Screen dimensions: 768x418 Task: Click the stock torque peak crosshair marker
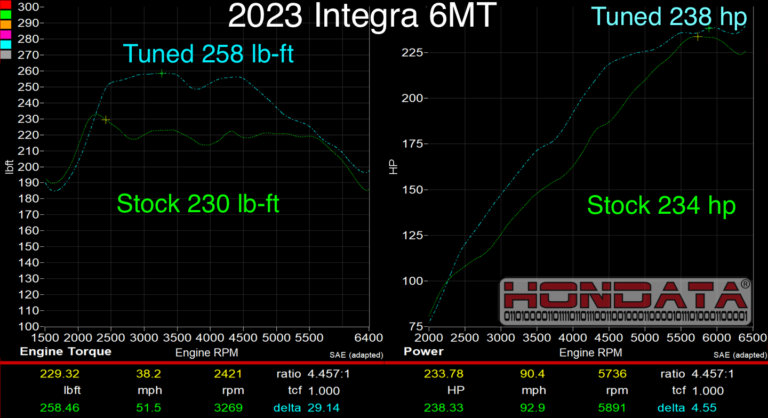tap(106, 120)
